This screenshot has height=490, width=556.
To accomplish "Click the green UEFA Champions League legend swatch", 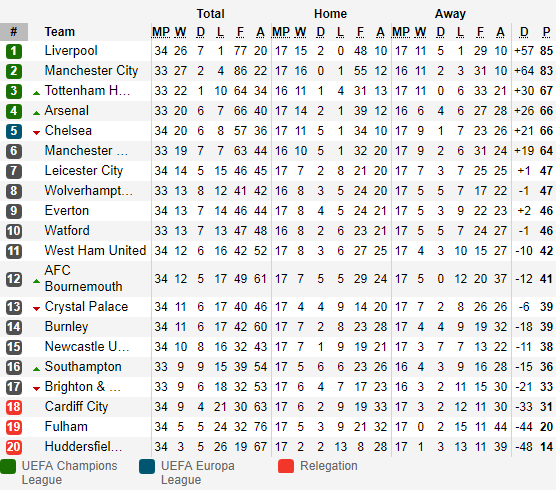I will pos(8,466).
